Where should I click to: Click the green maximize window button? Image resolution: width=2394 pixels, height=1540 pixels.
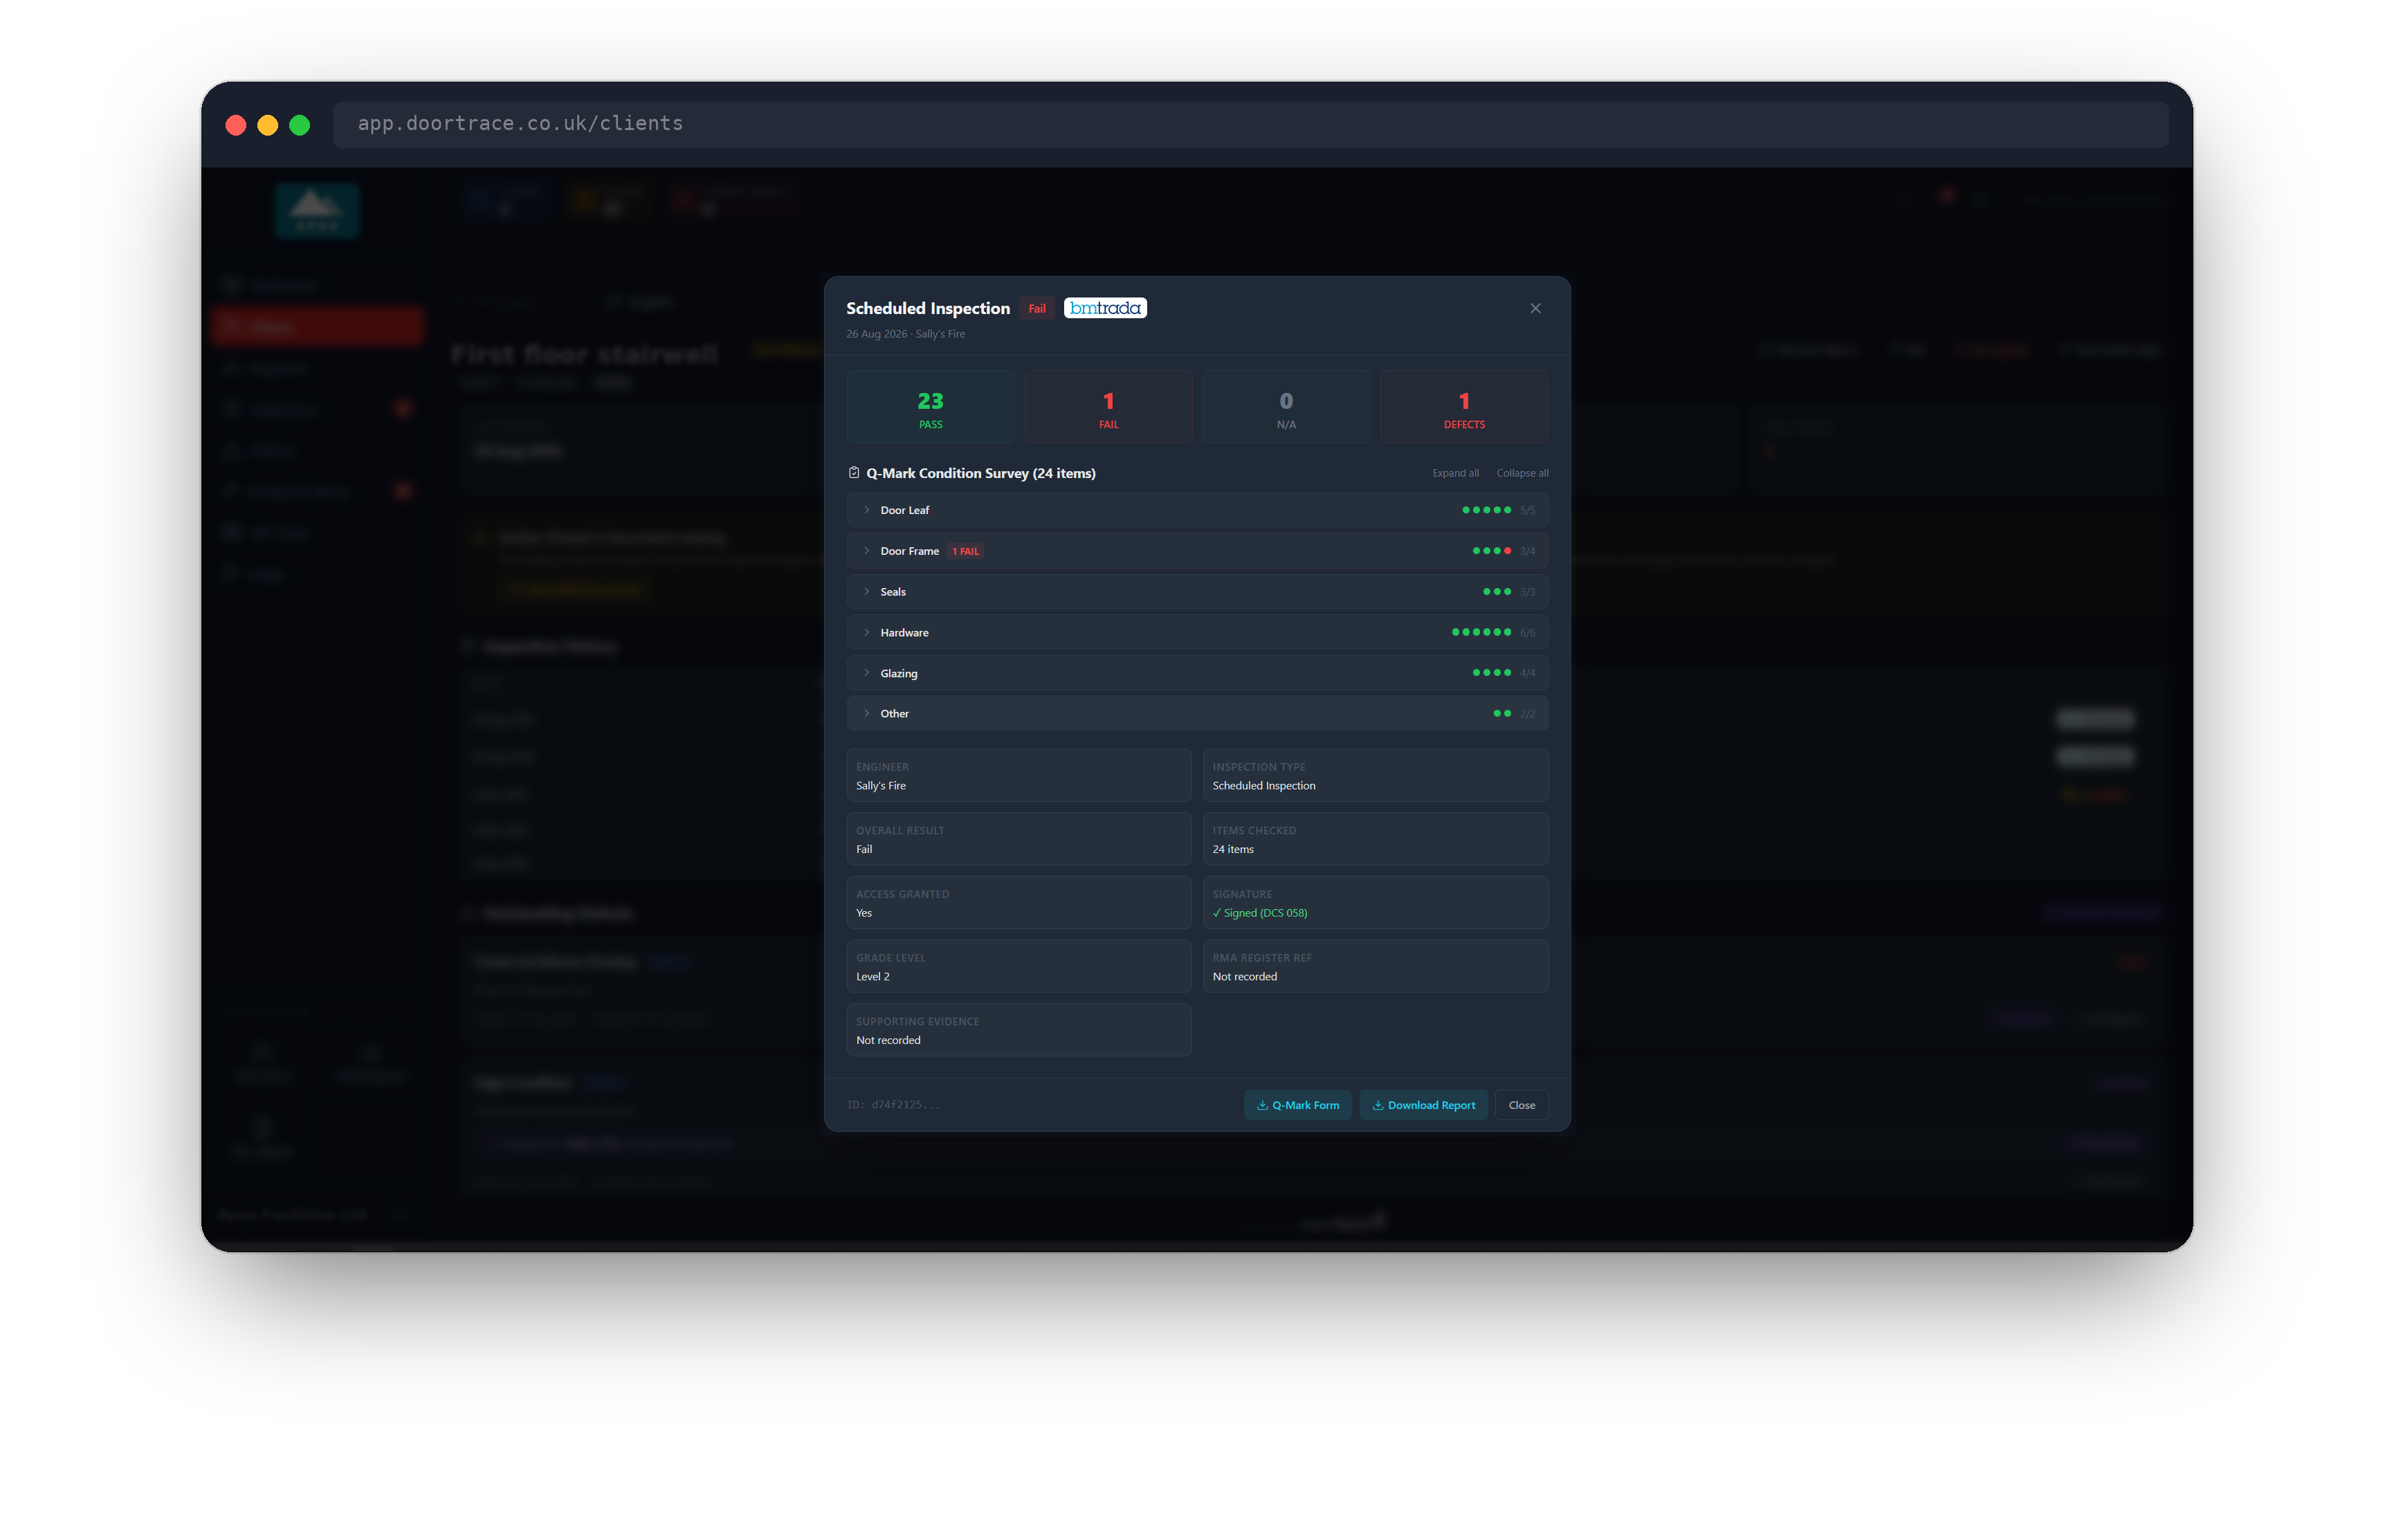(x=300, y=125)
